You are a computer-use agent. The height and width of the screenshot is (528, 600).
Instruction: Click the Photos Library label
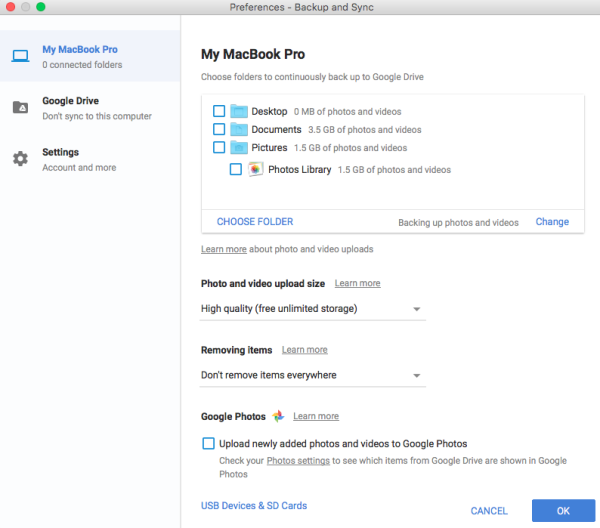pos(300,169)
